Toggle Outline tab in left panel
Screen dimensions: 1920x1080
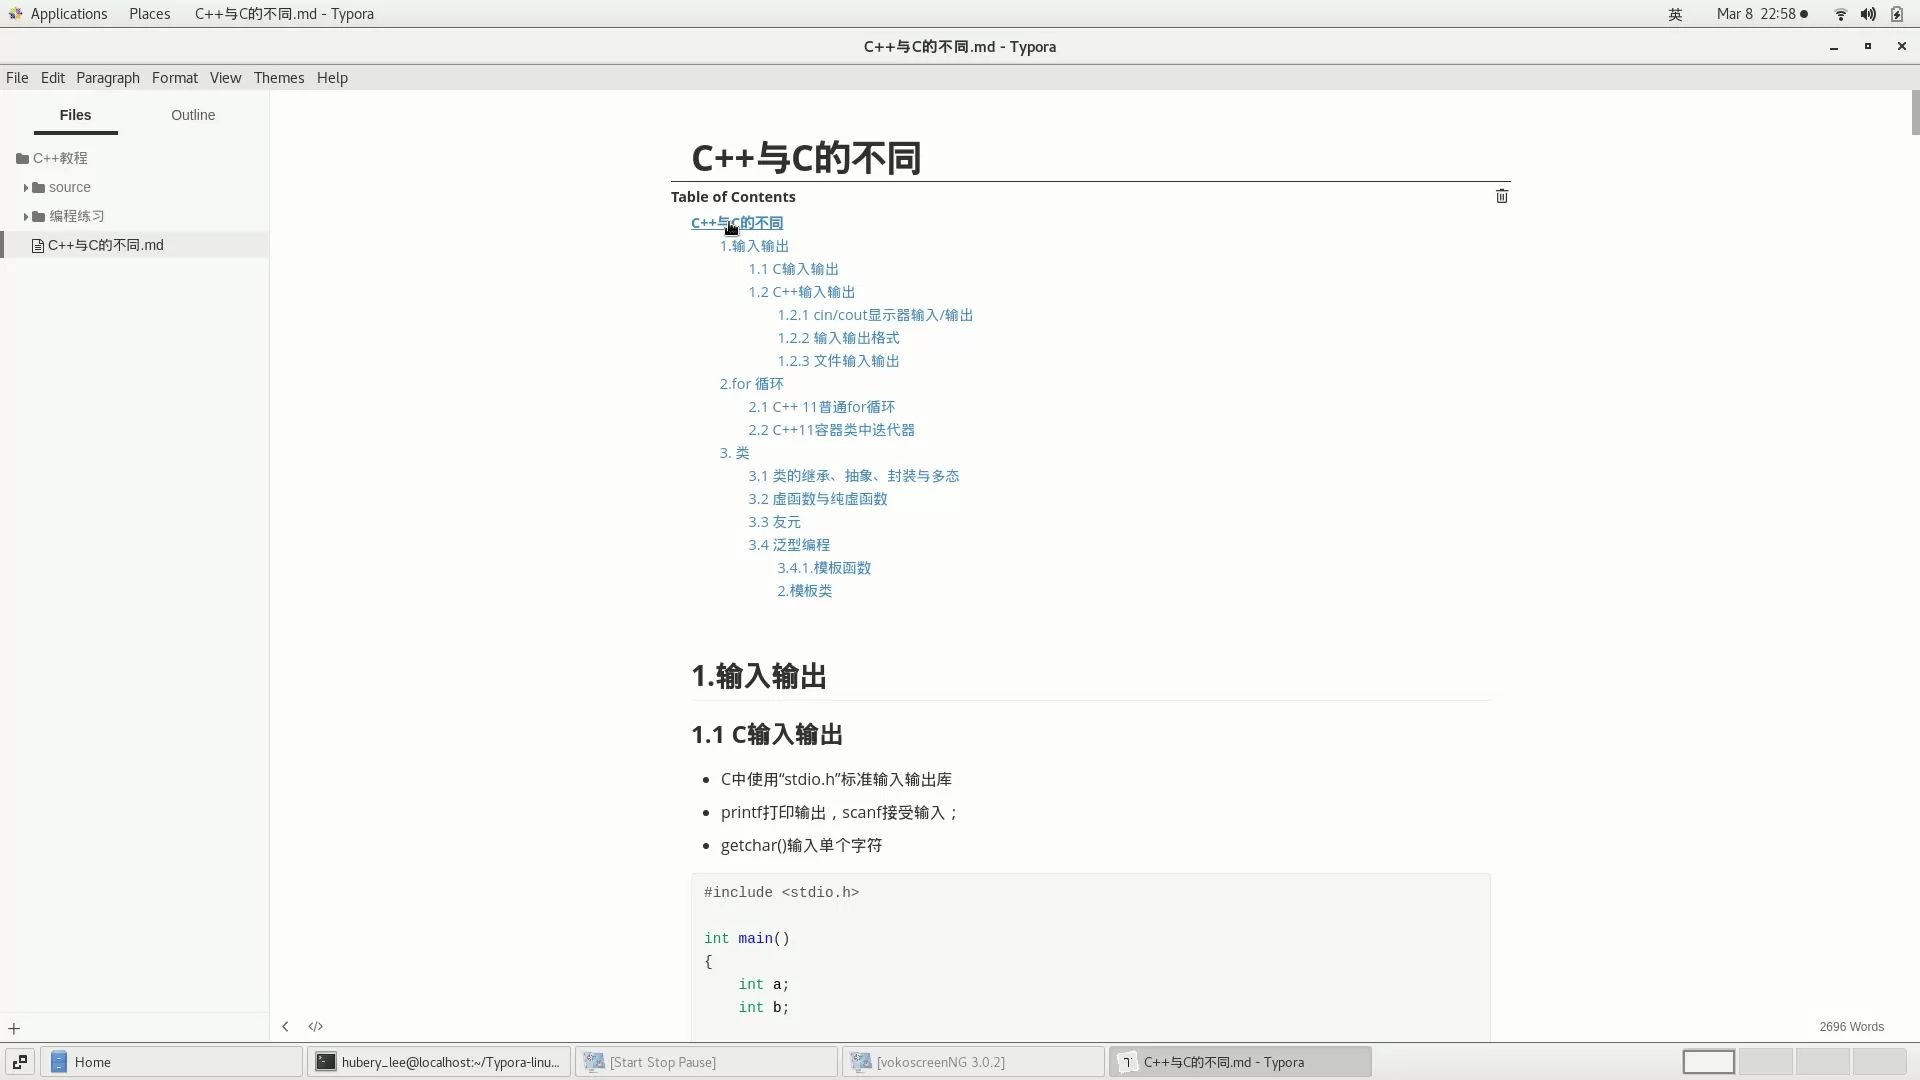194,115
